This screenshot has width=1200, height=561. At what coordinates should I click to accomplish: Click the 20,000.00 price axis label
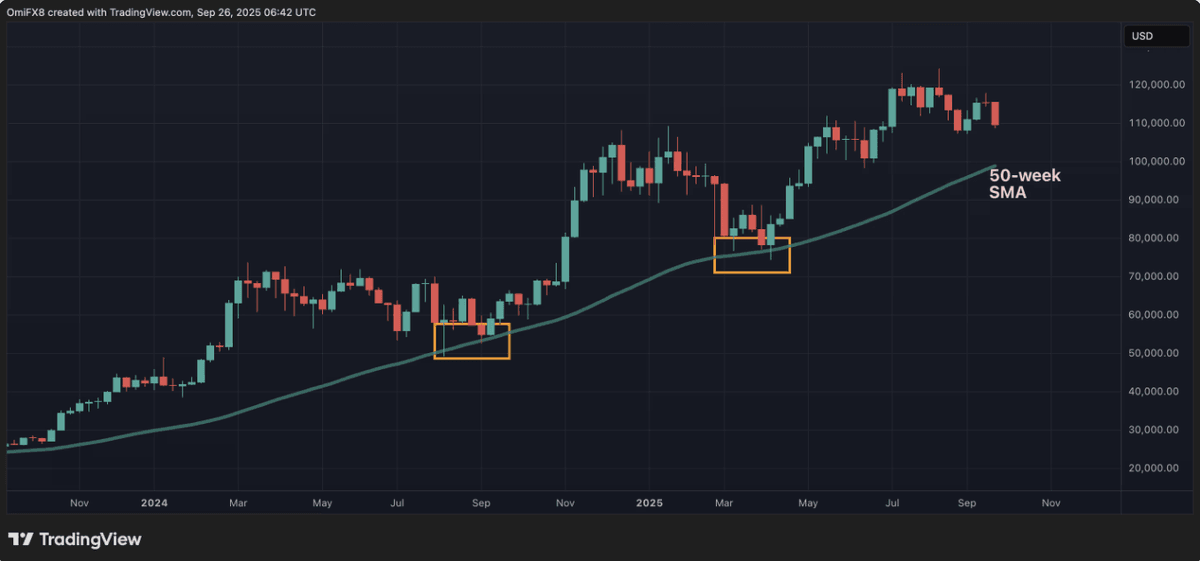click(x=1156, y=468)
